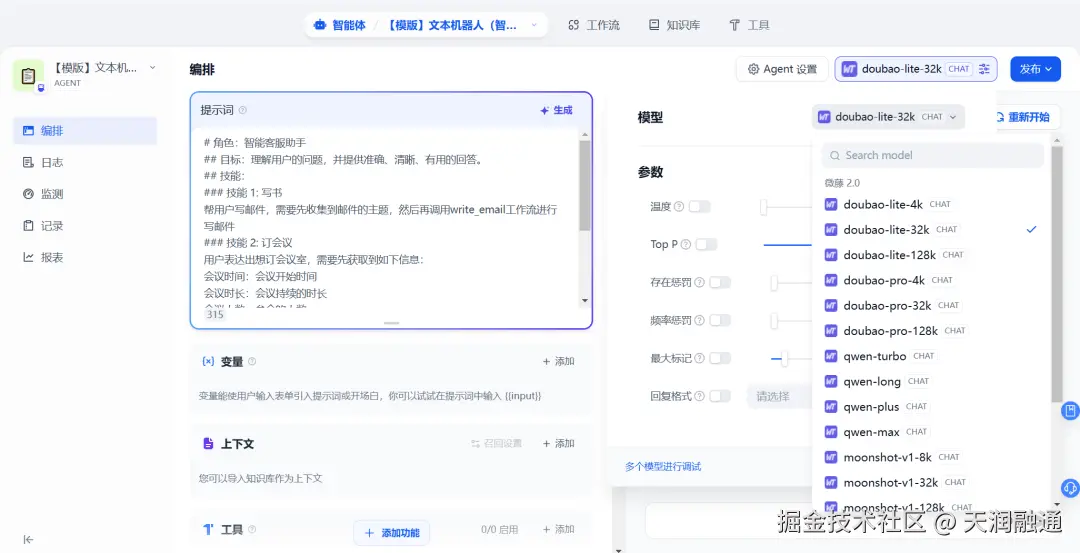
Task: Click 添加 in the 变量 section
Action: 559,362
